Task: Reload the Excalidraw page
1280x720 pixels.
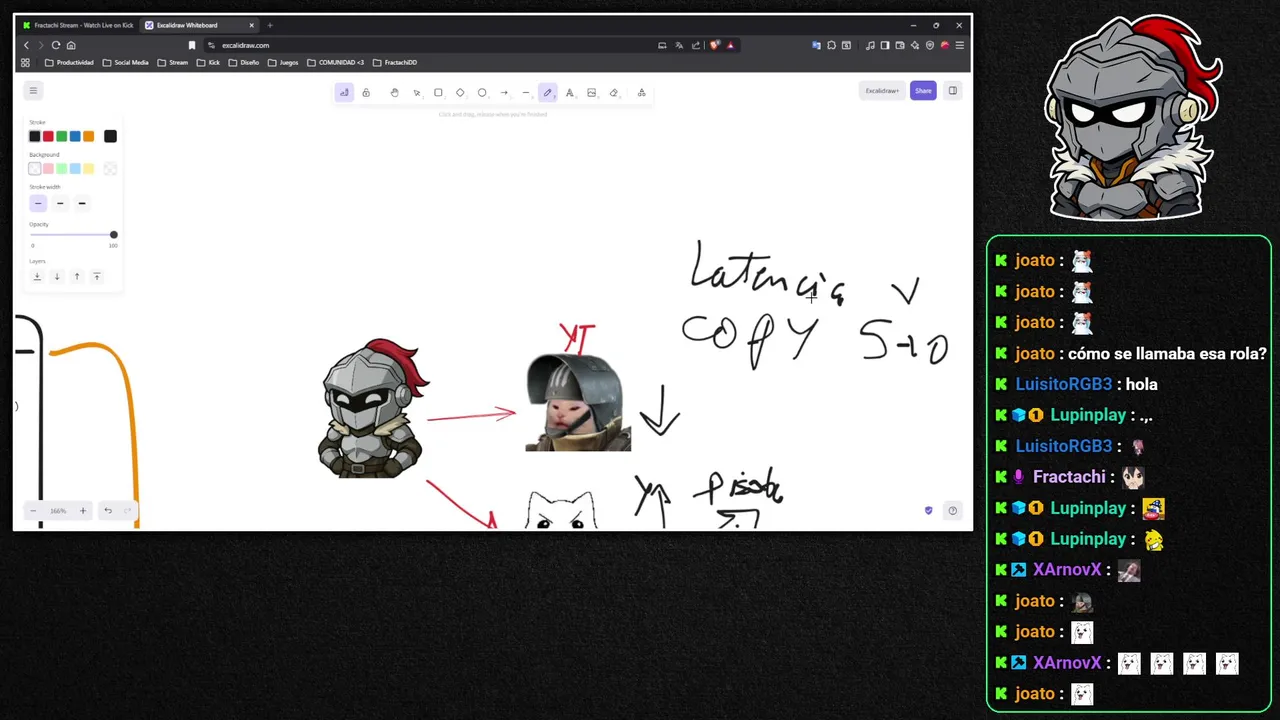Action: (x=56, y=45)
